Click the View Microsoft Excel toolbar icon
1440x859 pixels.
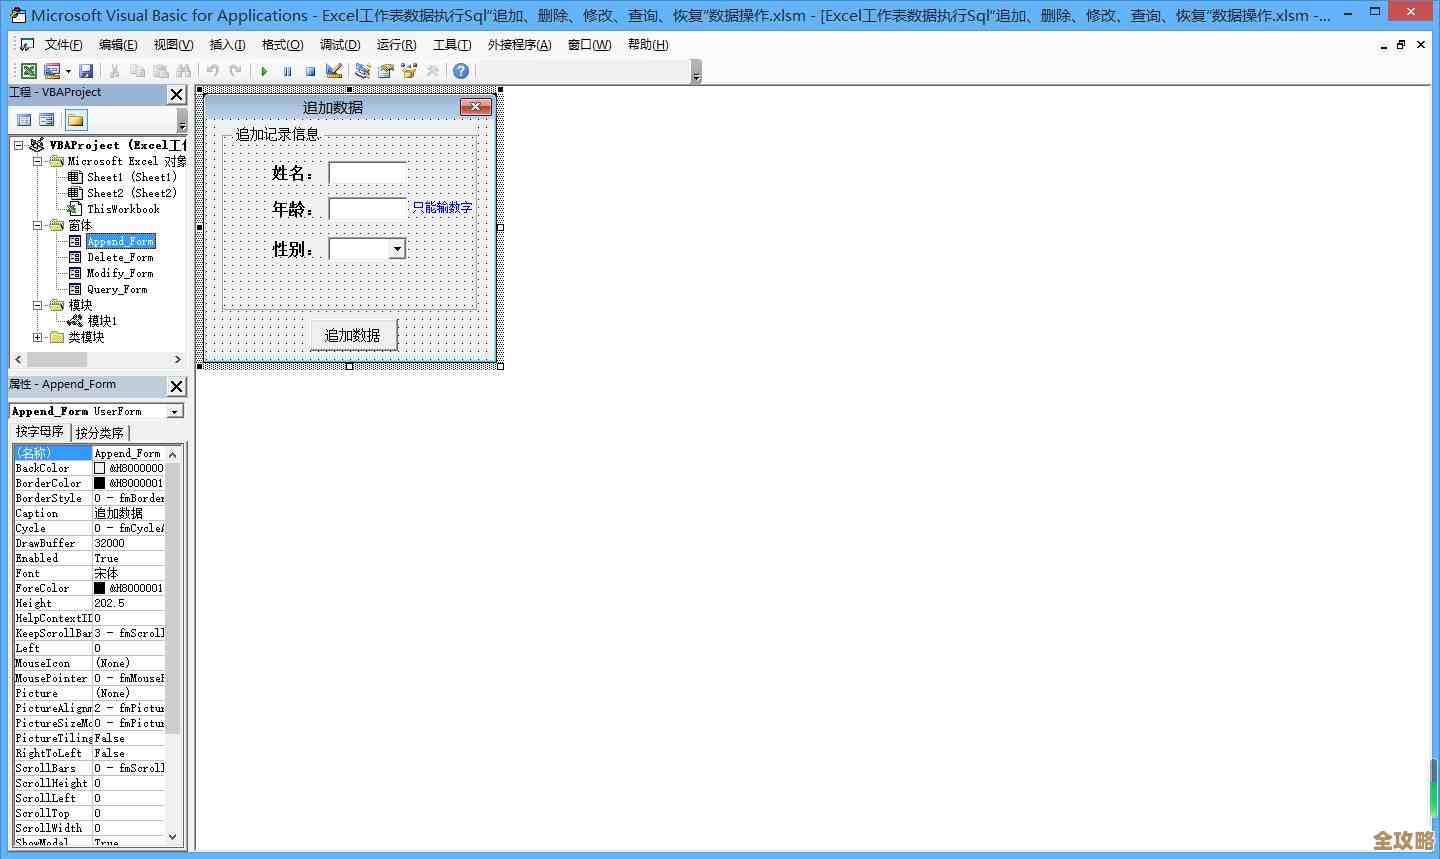pyautogui.click(x=29, y=71)
